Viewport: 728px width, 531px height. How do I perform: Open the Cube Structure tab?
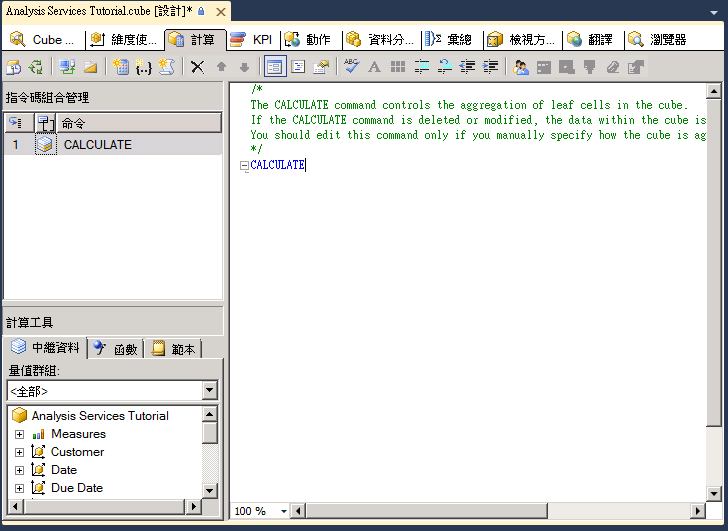(x=43, y=40)
